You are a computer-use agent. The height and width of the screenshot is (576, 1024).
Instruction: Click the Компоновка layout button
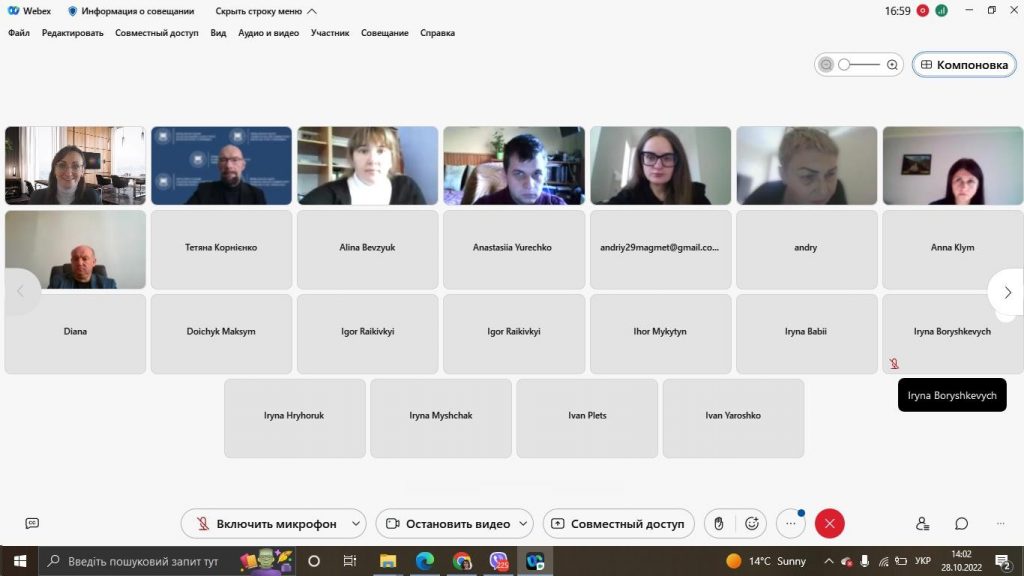[964, 65]
